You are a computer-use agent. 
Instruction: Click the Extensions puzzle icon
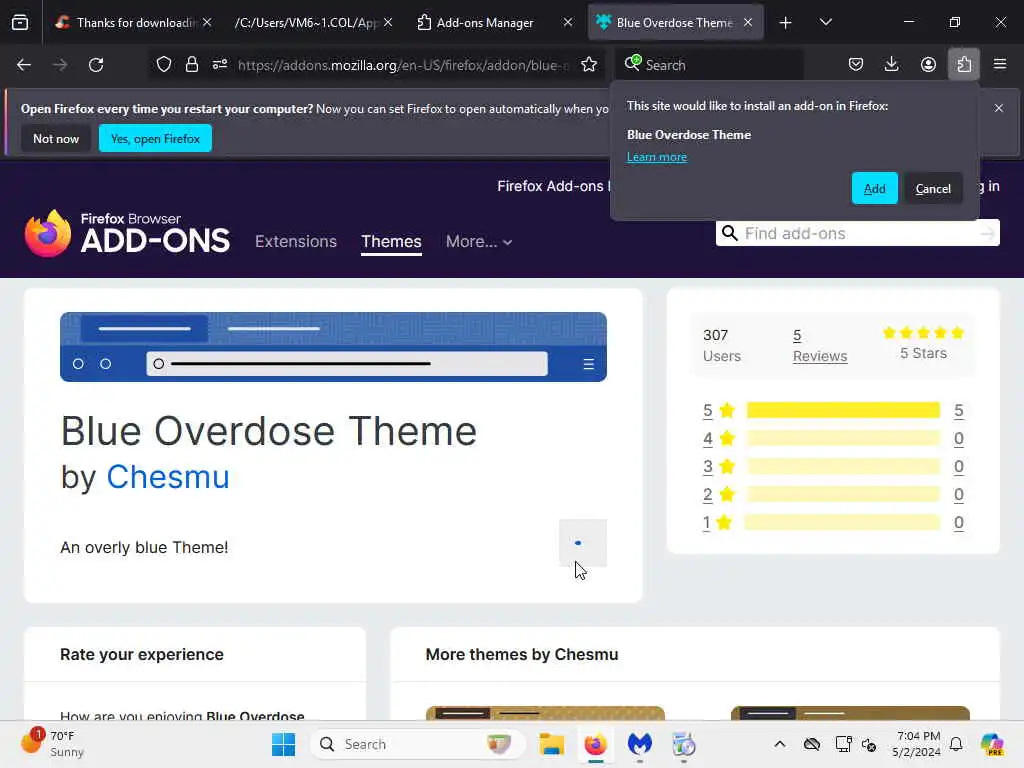(x=964, y=65)
